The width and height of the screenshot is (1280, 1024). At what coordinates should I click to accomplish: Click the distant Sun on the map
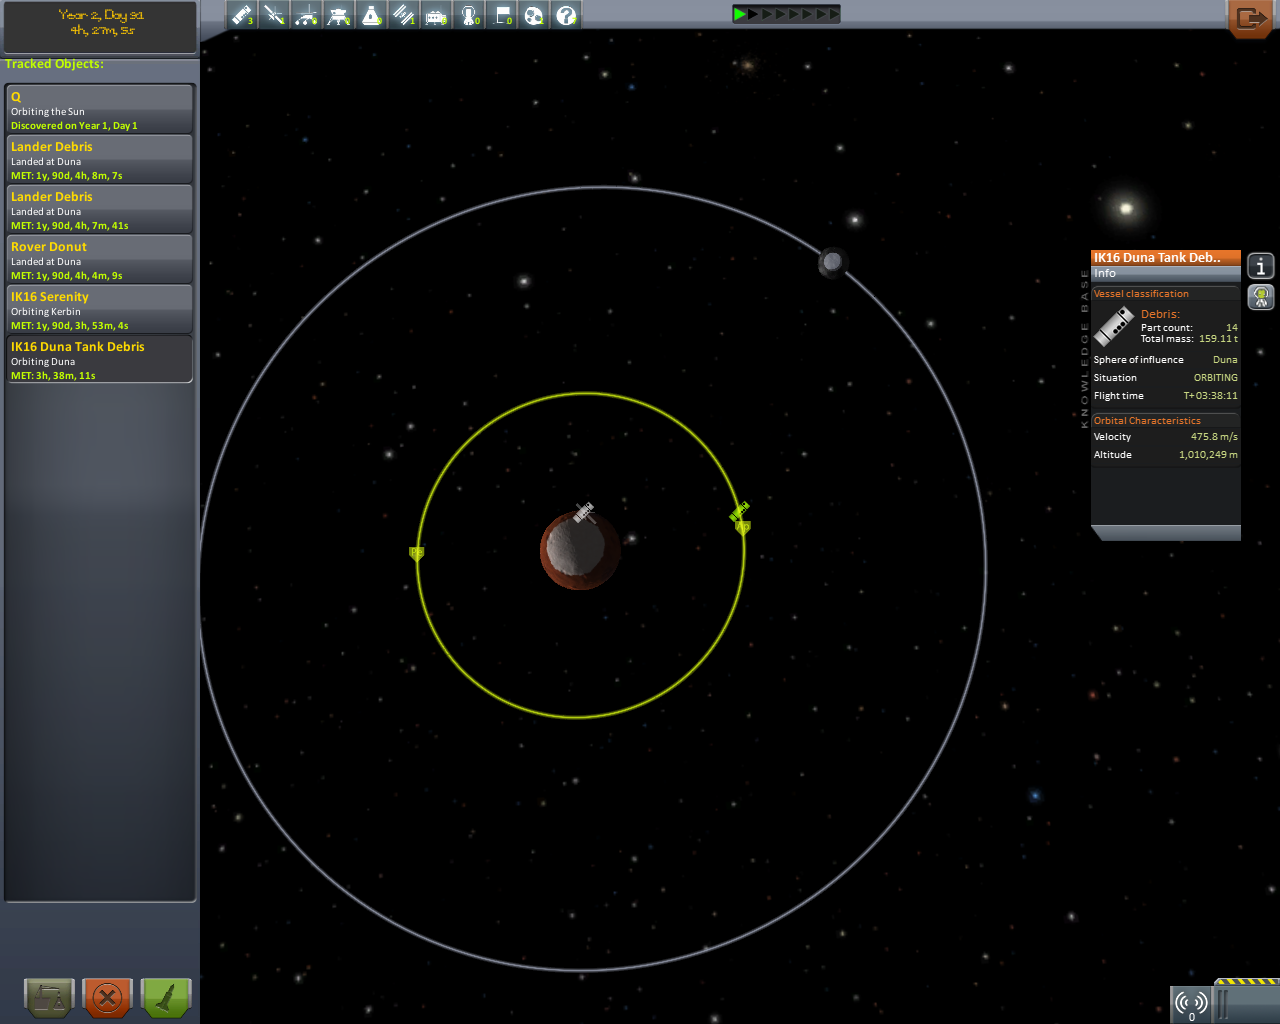(x=1126, y=208)
